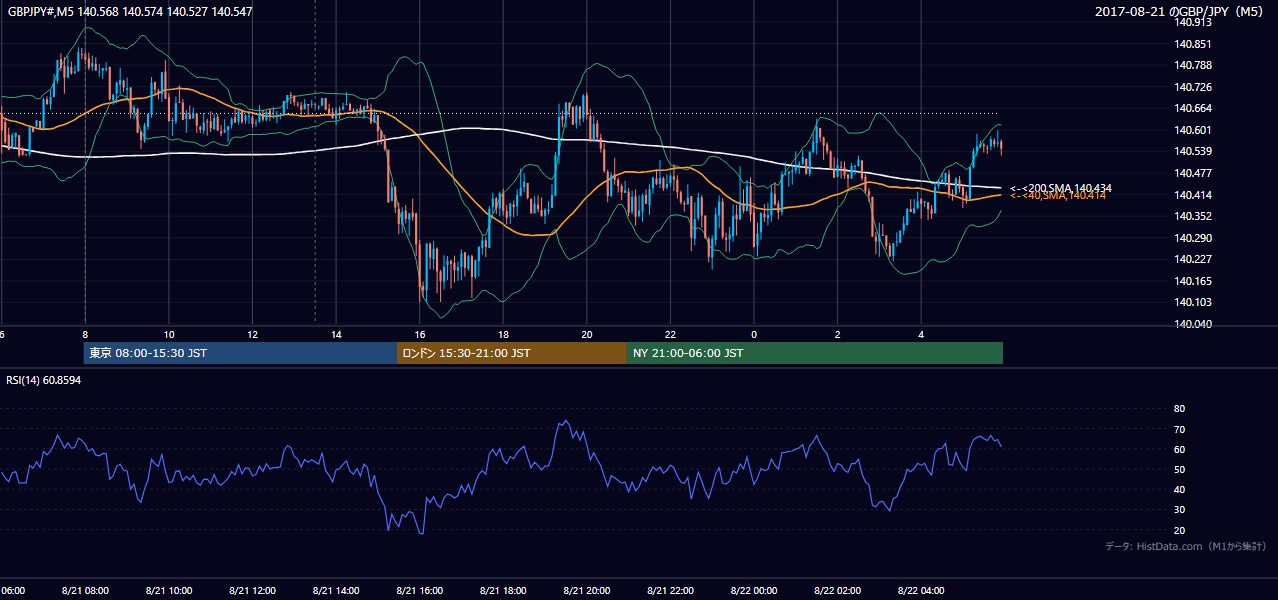Image resolution: width=1278 pixels, height=600 pixels.
Task: Click RSI scale value 30
Action: click(x=1179, y=510)
